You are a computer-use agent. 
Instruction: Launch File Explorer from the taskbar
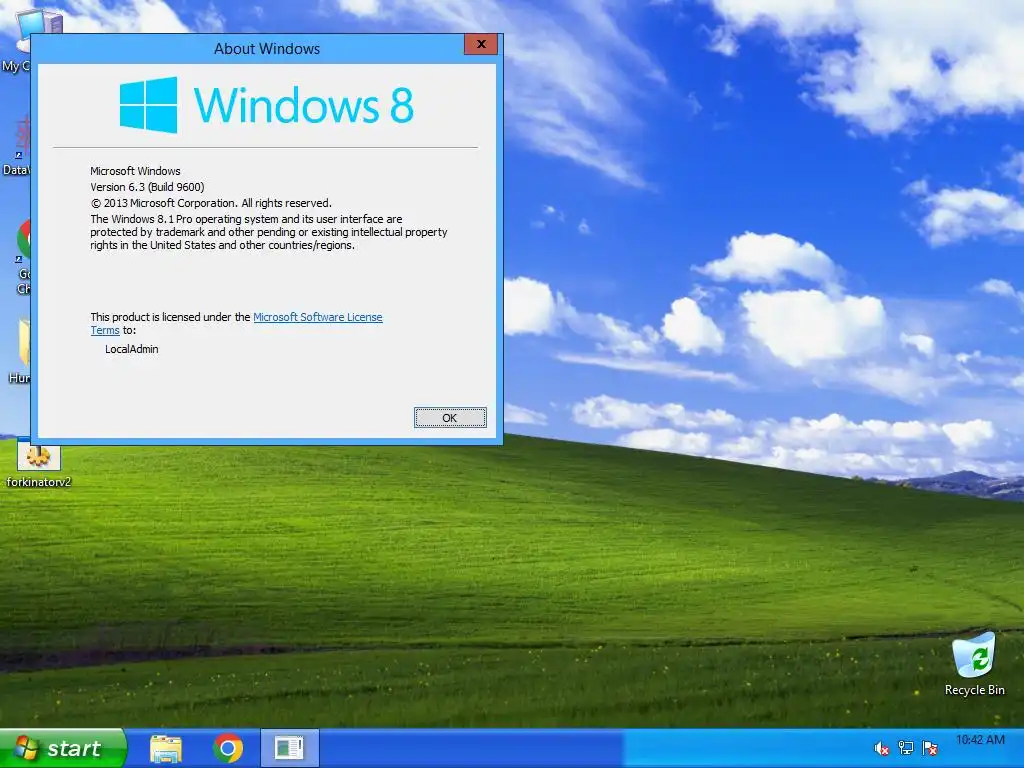(166, 748)
